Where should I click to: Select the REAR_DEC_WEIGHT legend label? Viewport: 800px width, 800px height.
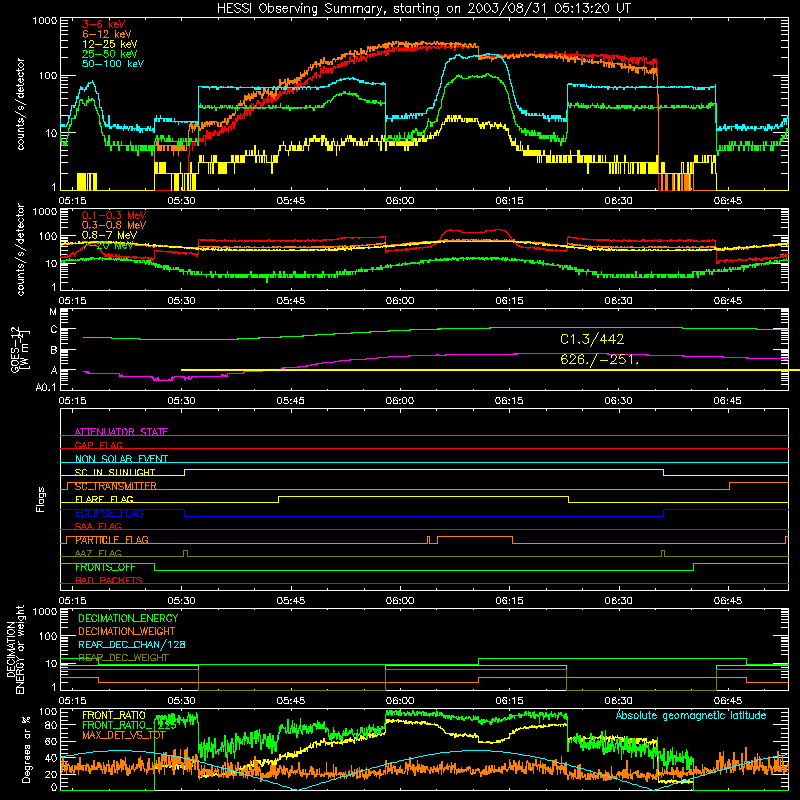click(123, 658)
